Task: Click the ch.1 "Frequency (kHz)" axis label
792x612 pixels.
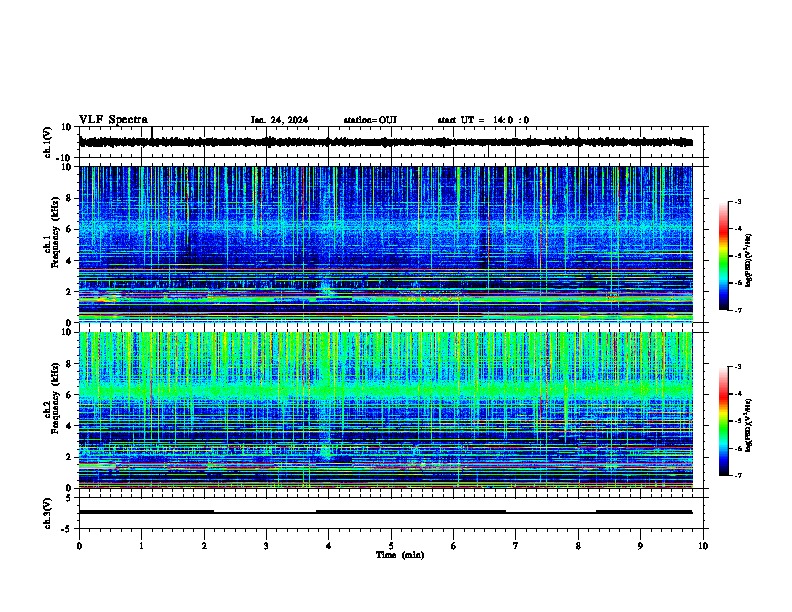Action: (56, 232)
